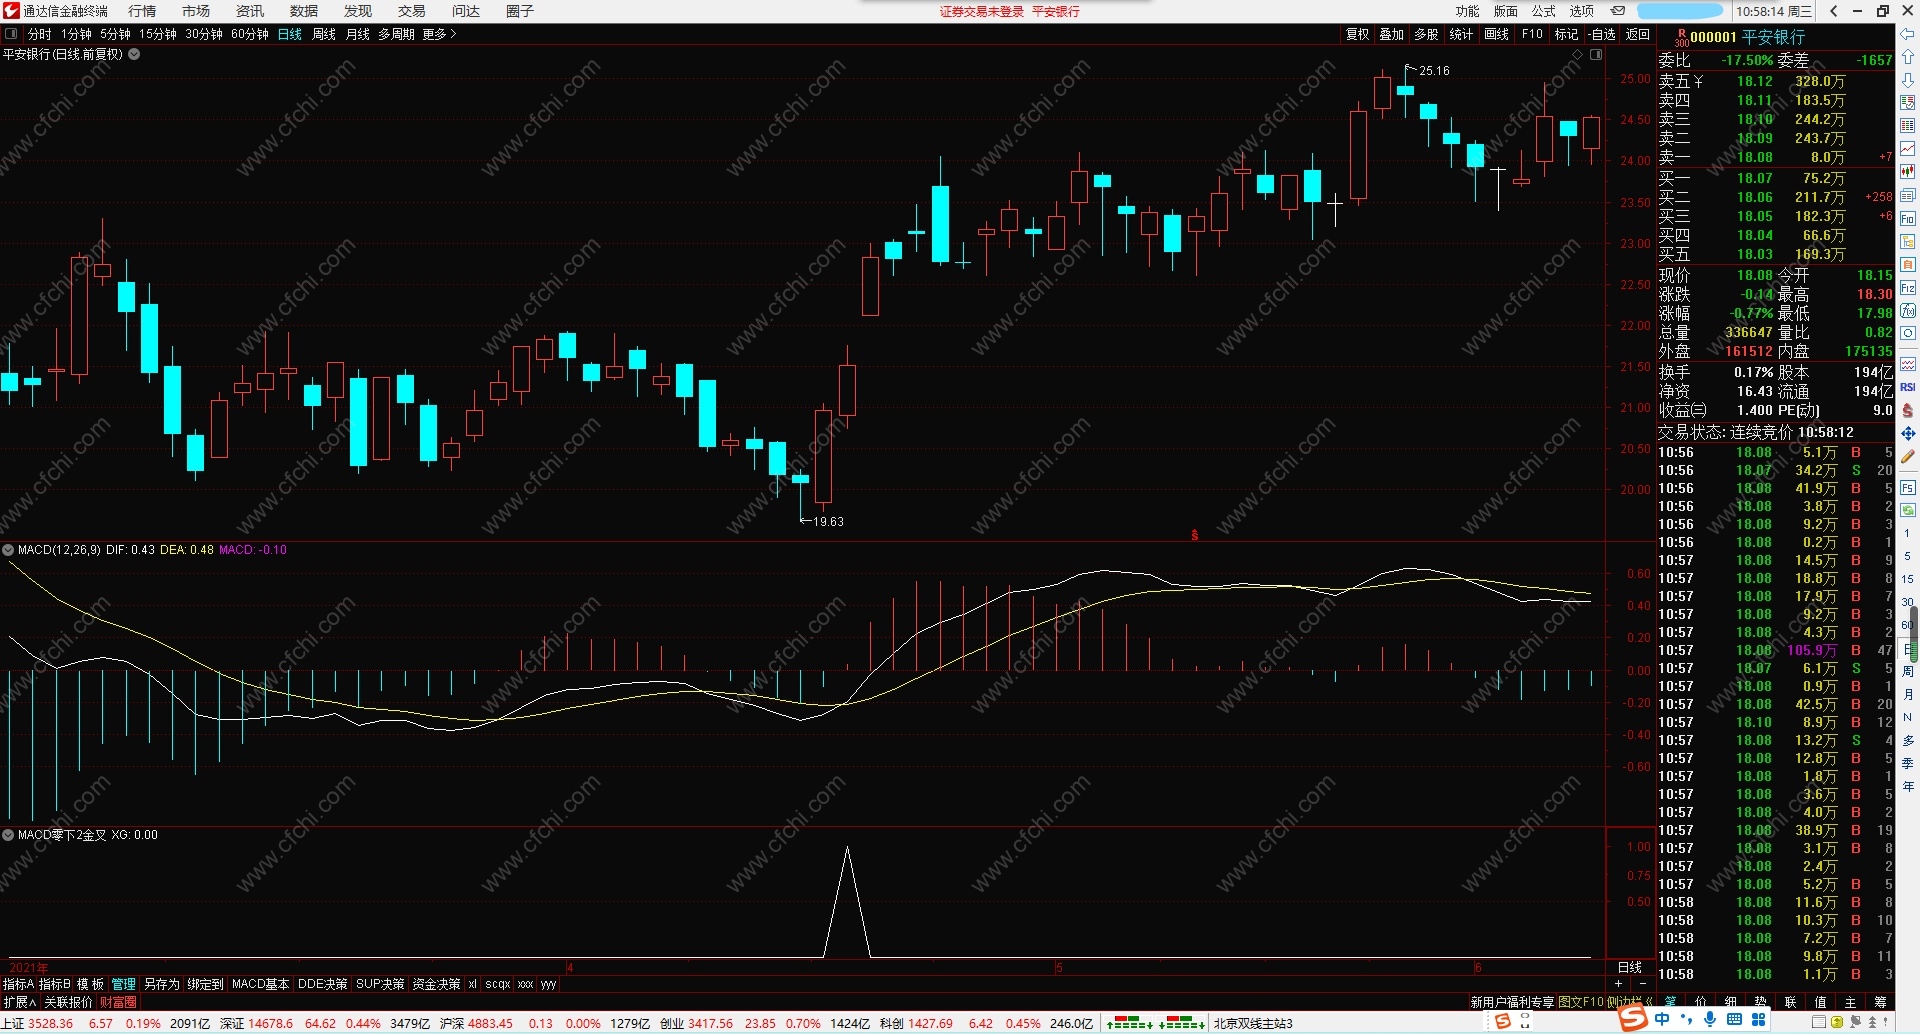Click the up arrow icon in right sidebar

pos(1908,57)
